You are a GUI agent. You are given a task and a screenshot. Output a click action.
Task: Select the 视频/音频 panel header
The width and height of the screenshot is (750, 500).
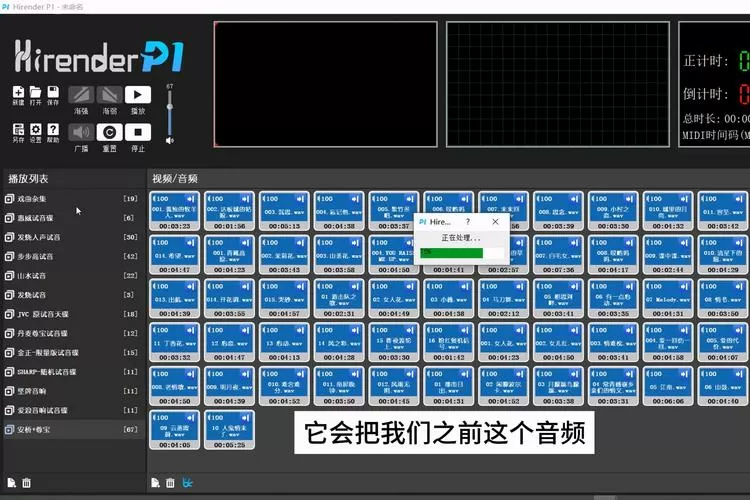[x=175, y=178]
